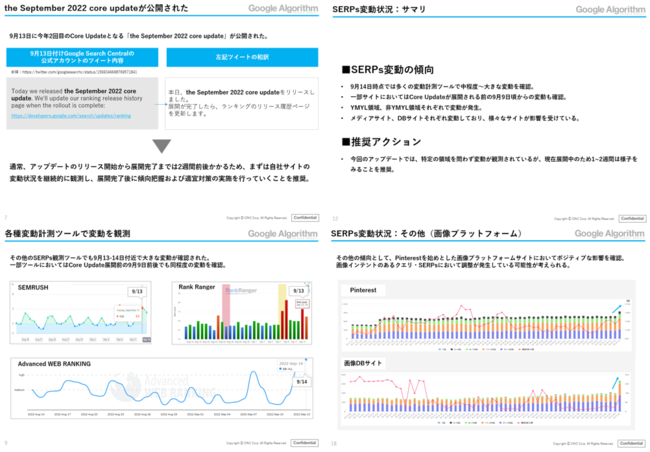This screenshot has width=650, height=452.
Task: Select the ■推奨アクション heading
Action: tap(381, 142)
